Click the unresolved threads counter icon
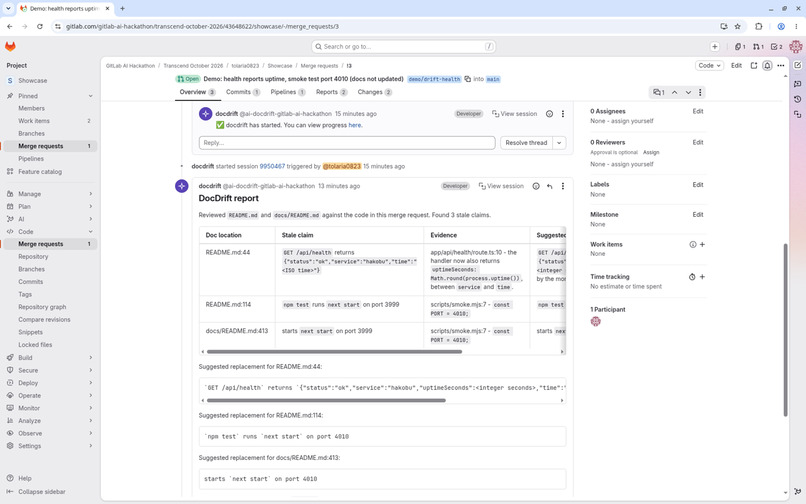 pyautogui.click(x=658, y=93)
